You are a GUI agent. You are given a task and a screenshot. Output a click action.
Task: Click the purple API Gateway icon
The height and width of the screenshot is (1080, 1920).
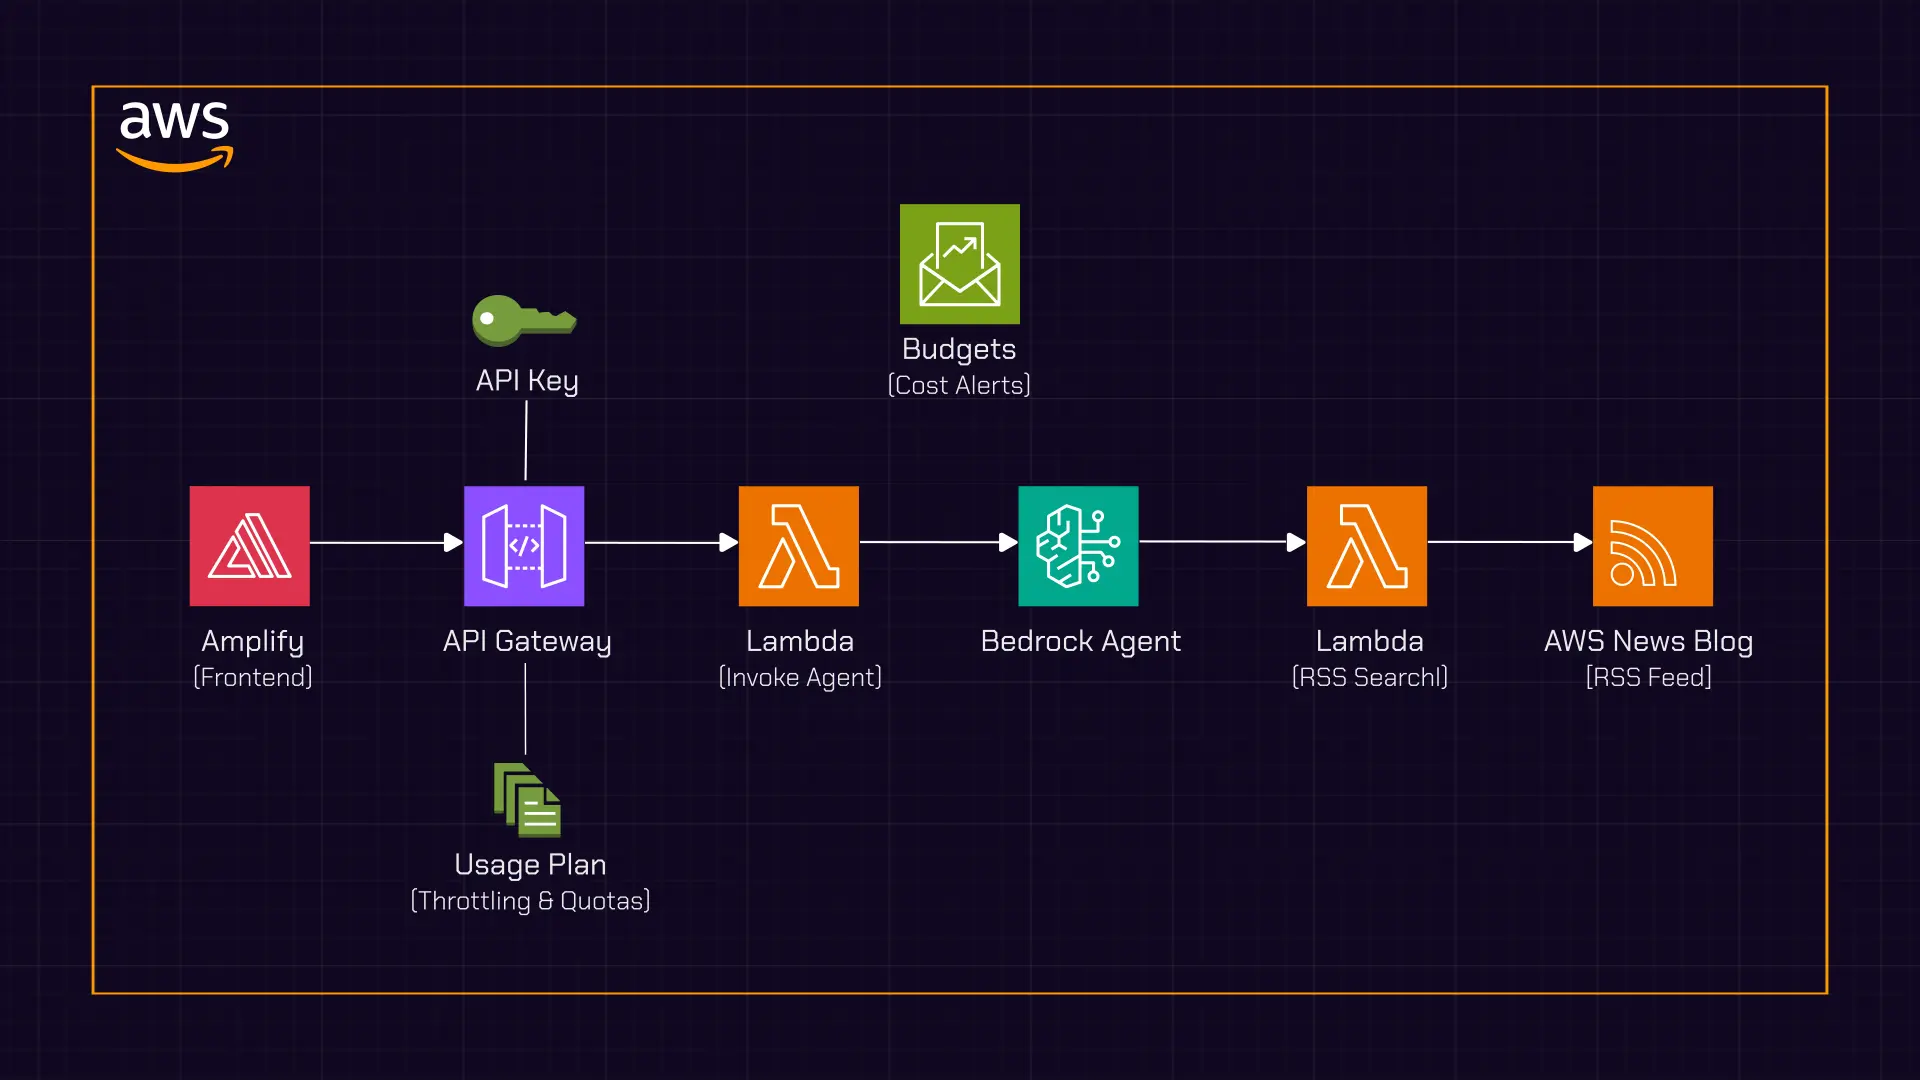pyautogui.click(x=524, y=546)
